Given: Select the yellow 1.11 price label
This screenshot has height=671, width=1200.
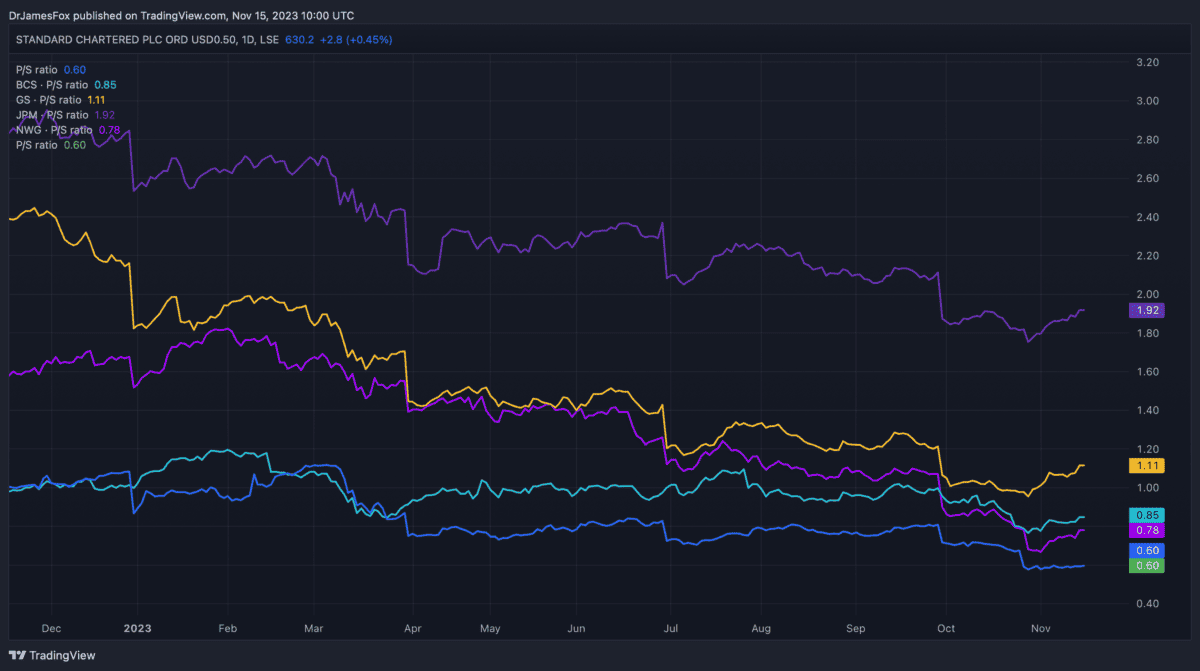Looking at the screenshot, I should click(1147, 466).
